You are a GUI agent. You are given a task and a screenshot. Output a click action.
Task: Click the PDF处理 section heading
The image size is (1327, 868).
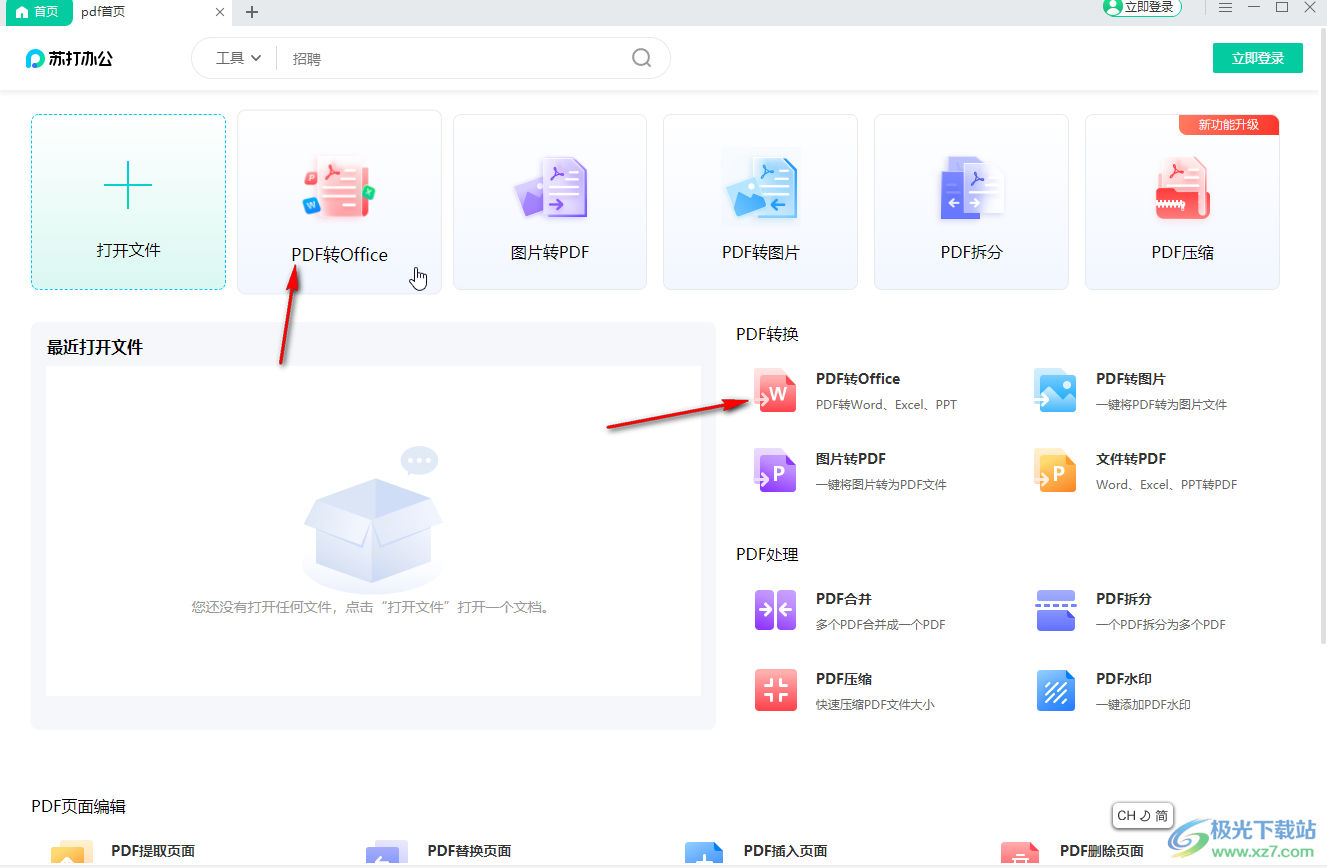(x=767, y=555)
